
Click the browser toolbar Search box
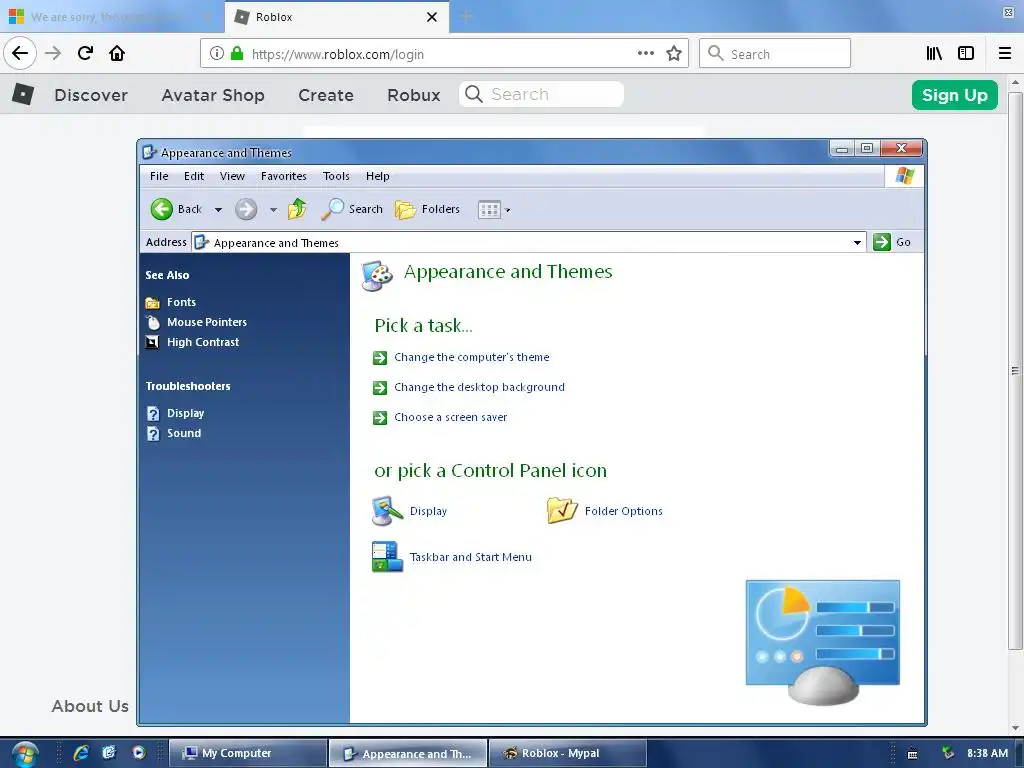775,54
